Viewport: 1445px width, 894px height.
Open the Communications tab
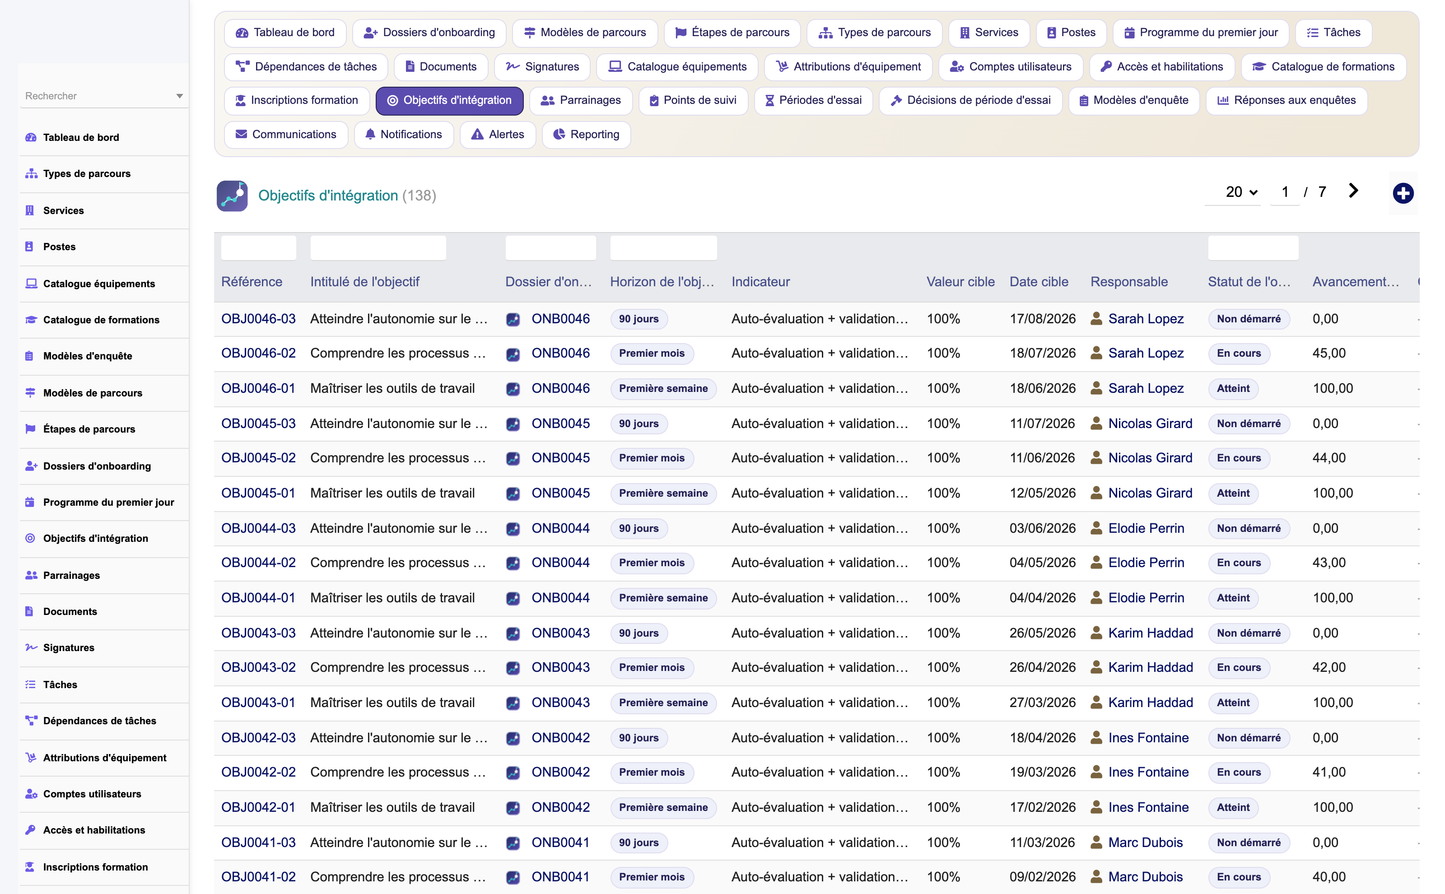pos(286,134)
